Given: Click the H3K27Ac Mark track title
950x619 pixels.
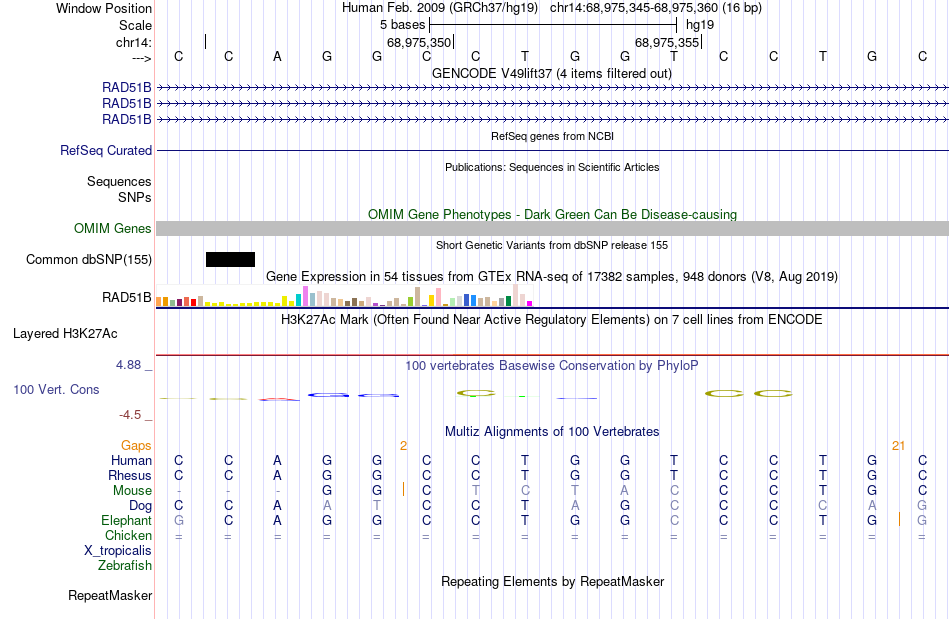Looking at the screenshot, I should [552, 319].
